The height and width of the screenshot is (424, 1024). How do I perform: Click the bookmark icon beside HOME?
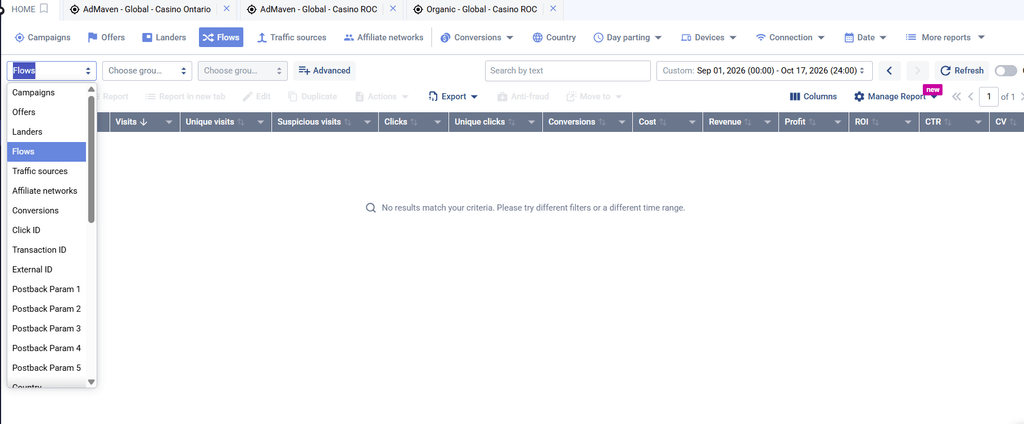click(44, 9)
